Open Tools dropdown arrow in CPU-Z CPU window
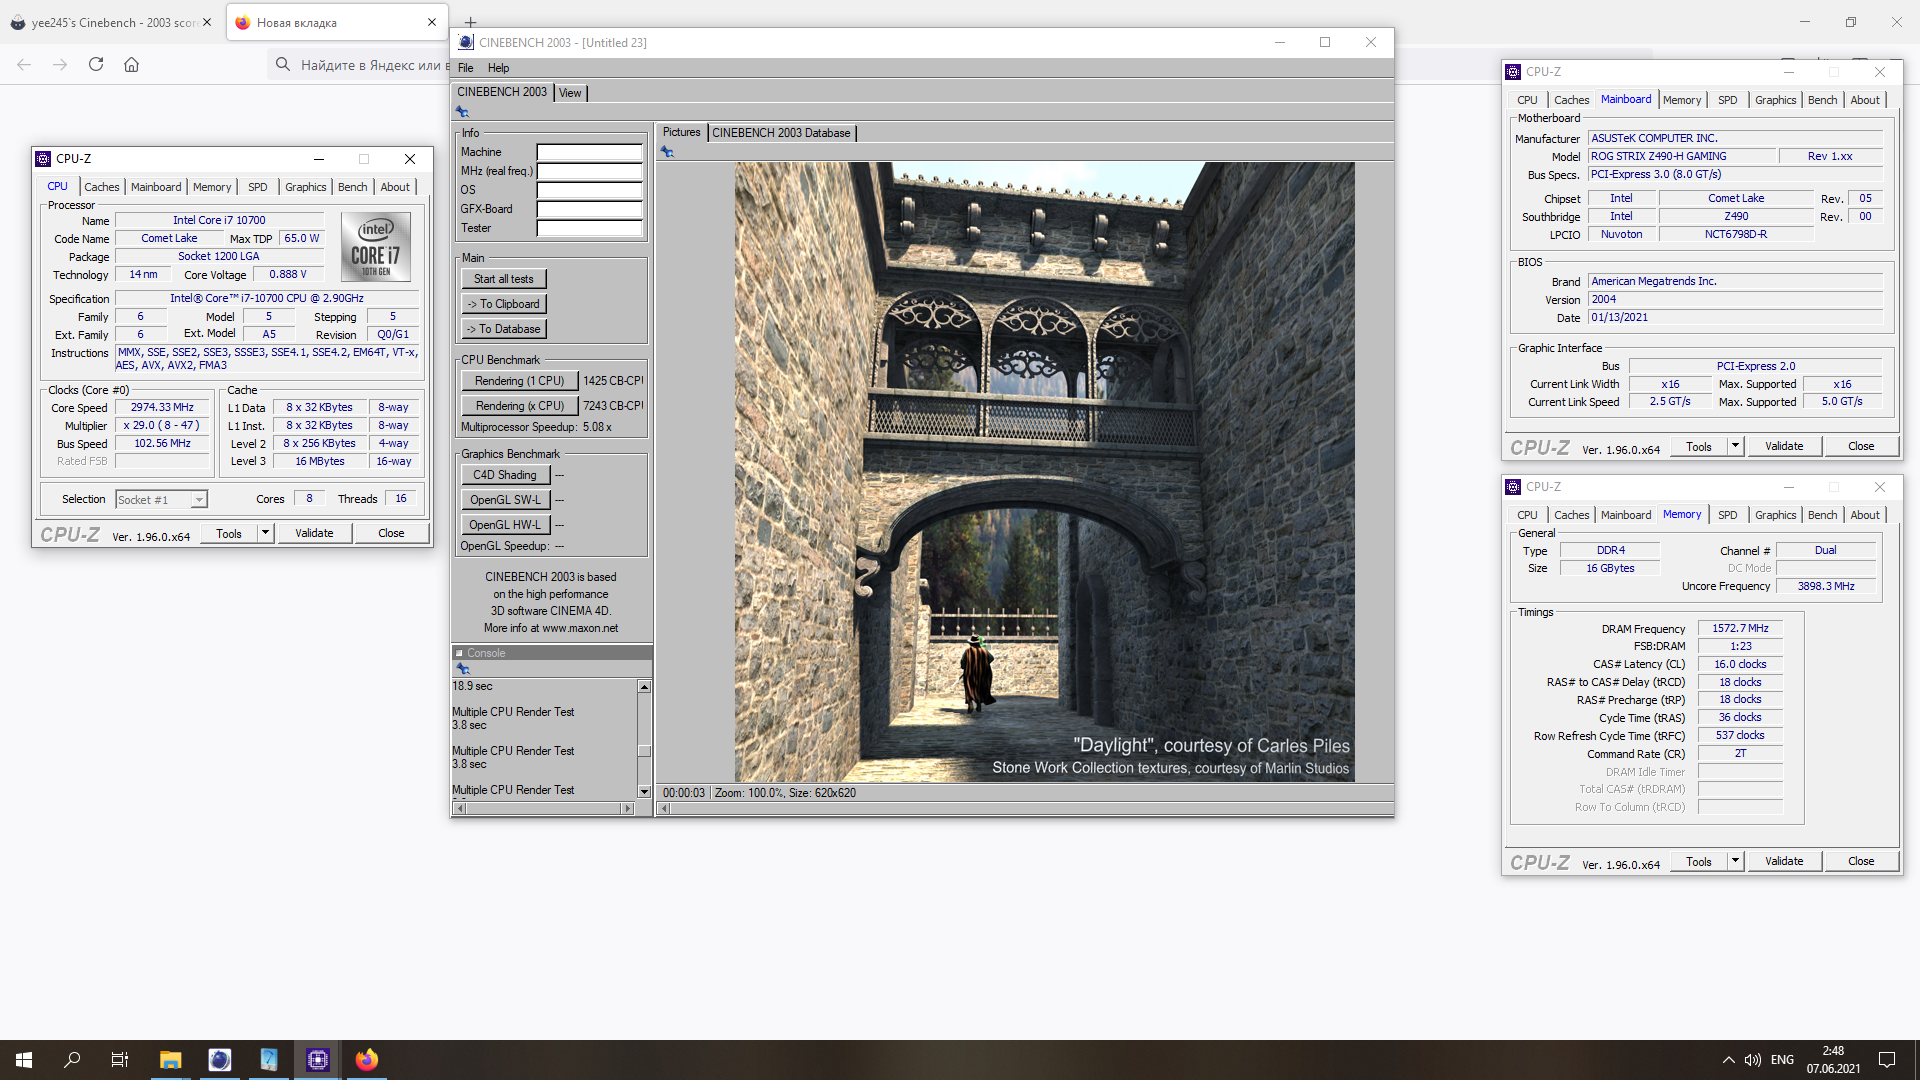This screenshot has height=1080, width=1920. (266, 533)
